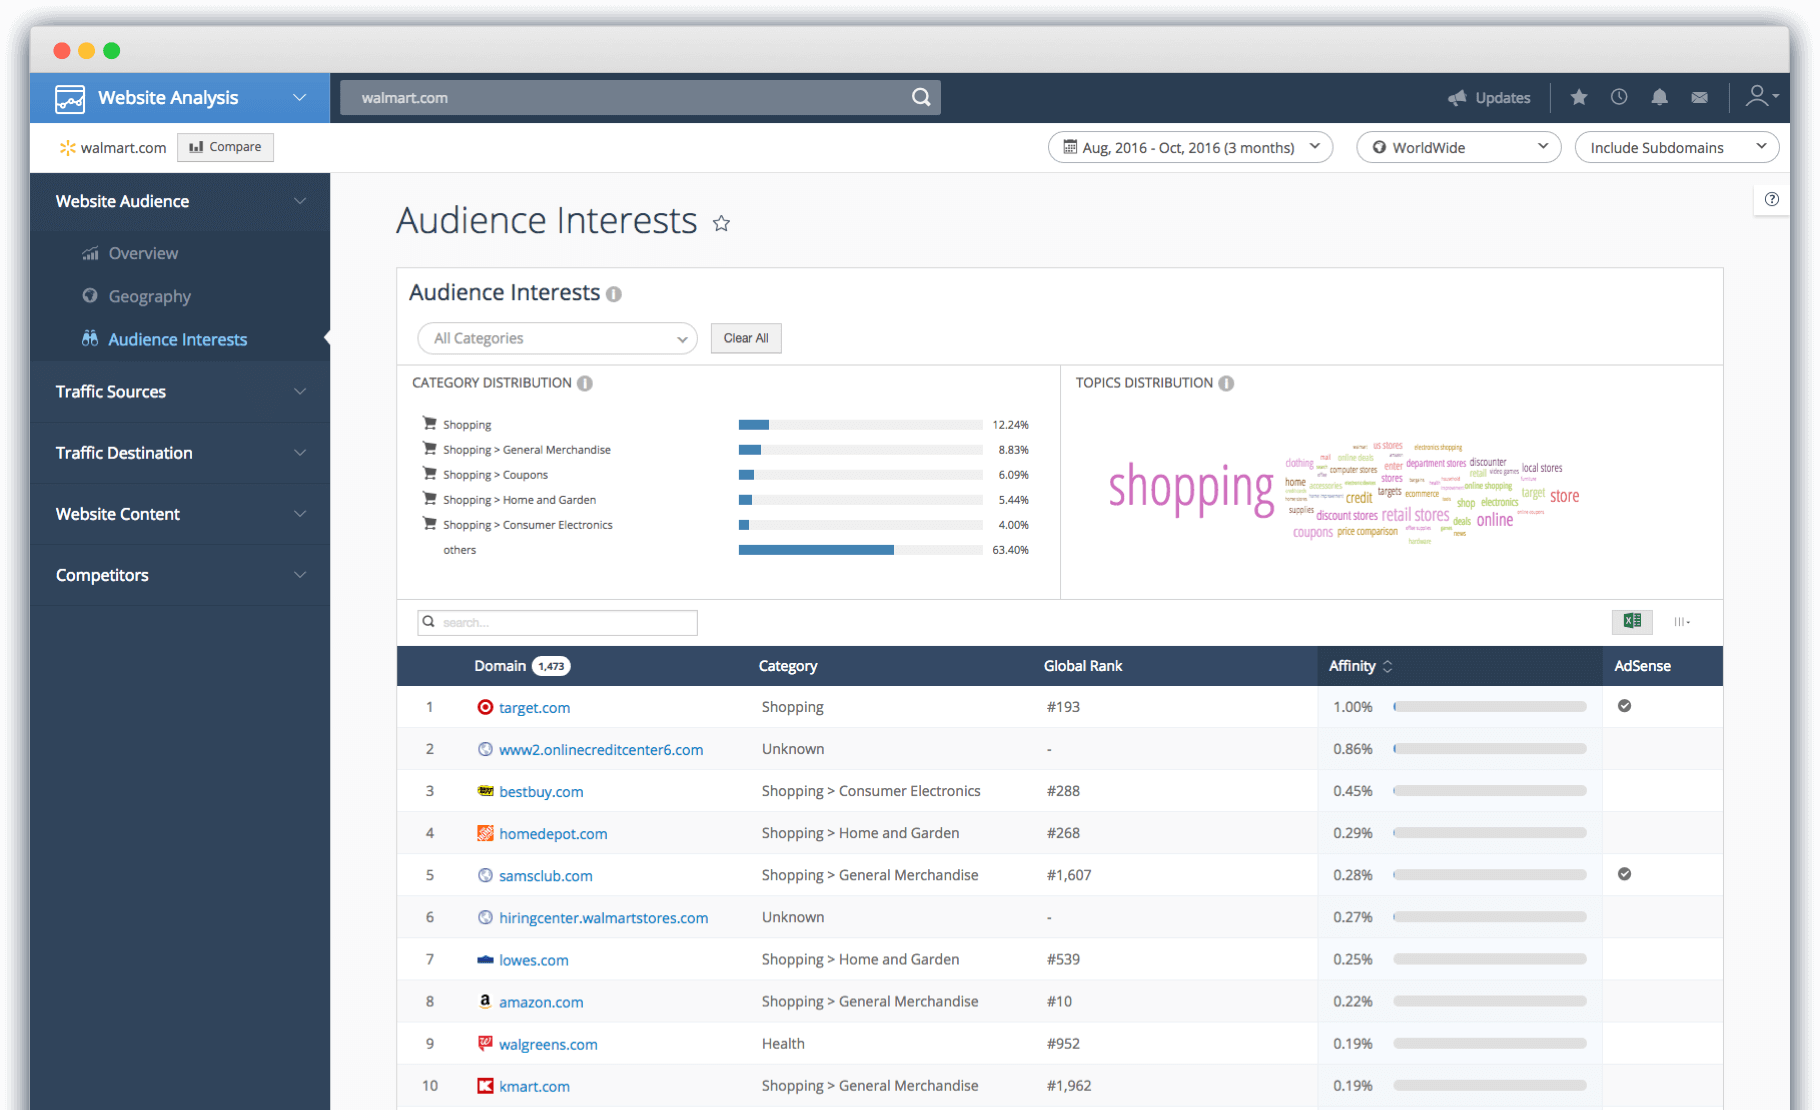This screenshot has width=1820, height=1110.
Task: Export the table to Excel
Action: pos(1632,621)
